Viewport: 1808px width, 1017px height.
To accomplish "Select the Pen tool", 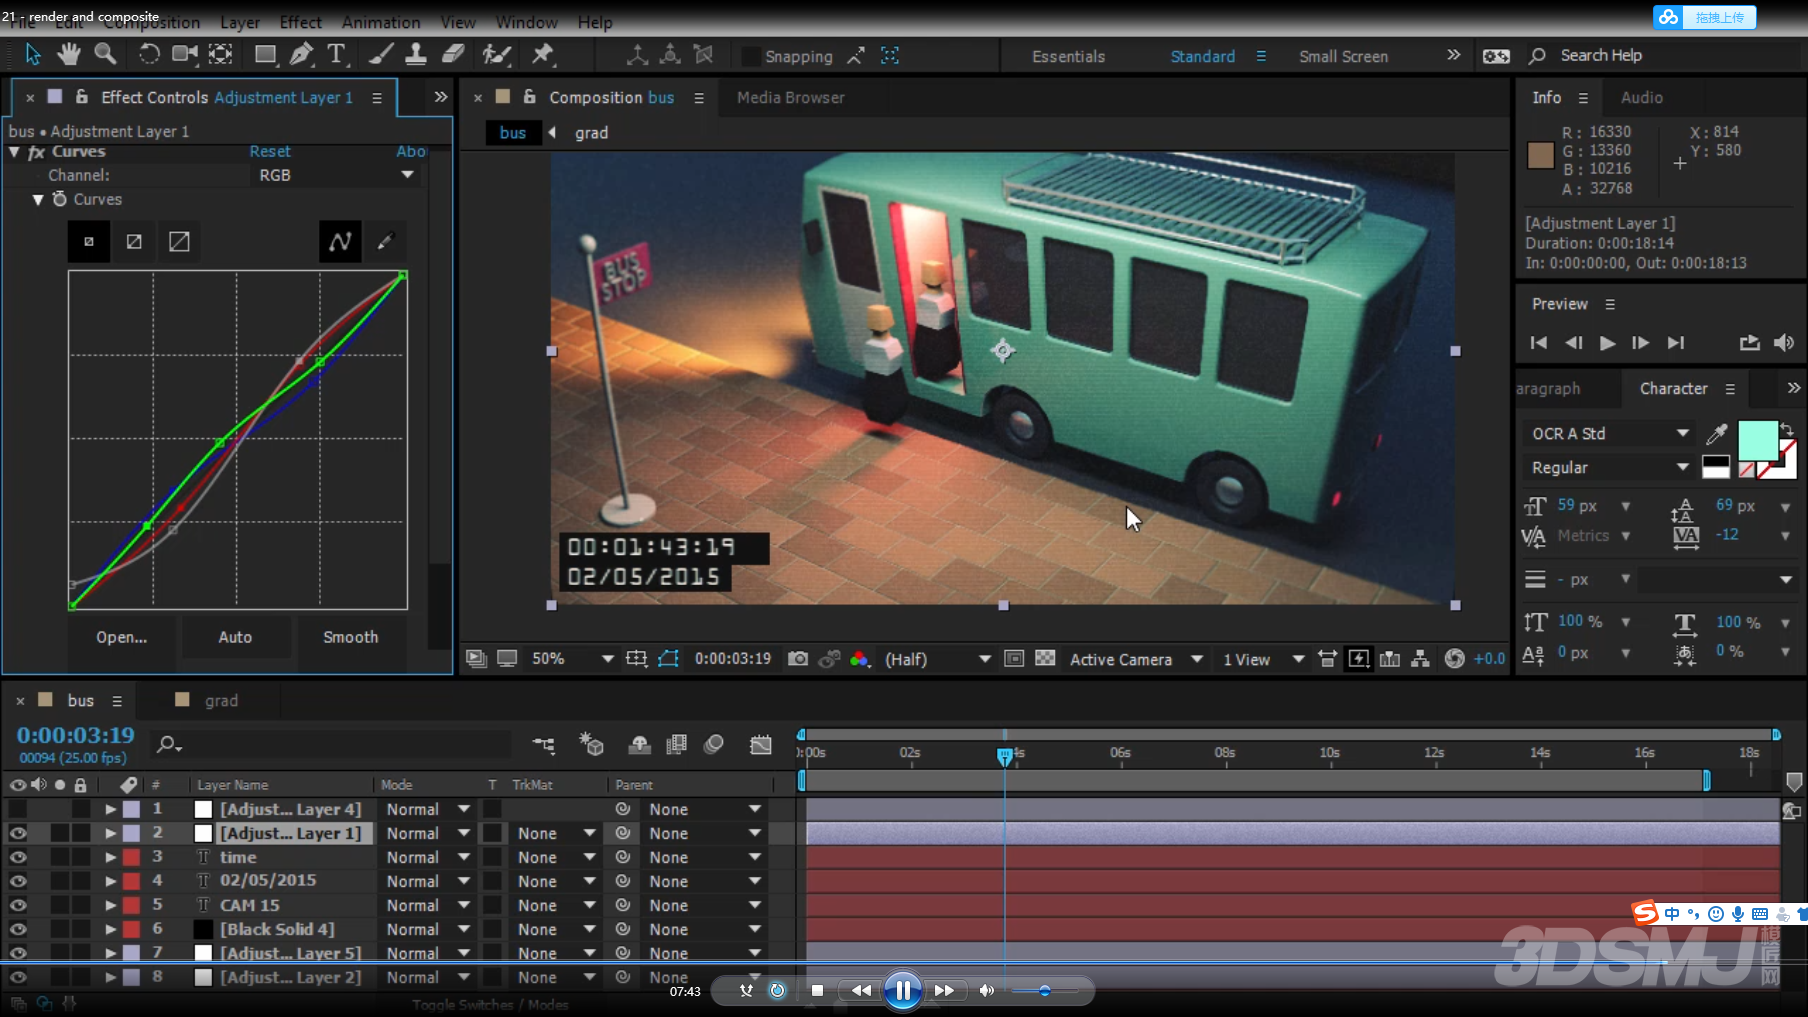I will [300, 54].
